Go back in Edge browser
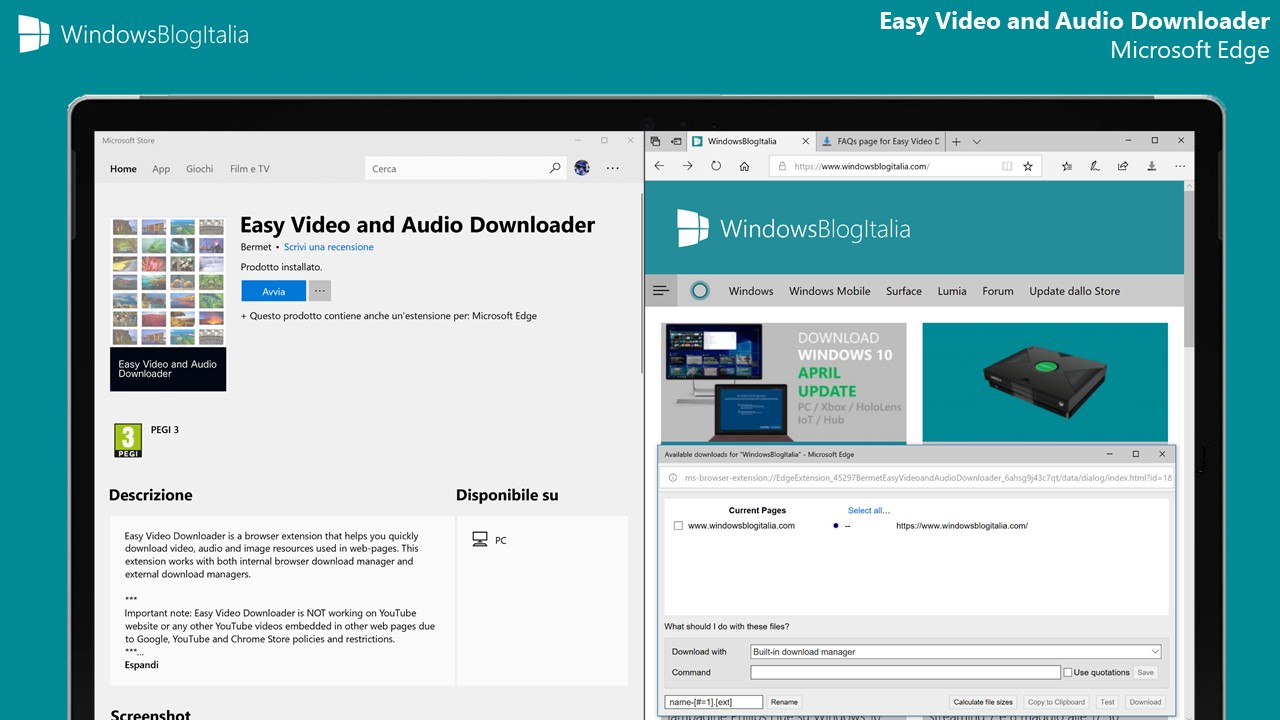Viewport: 1280px width, 720px height. pos(659,166)
